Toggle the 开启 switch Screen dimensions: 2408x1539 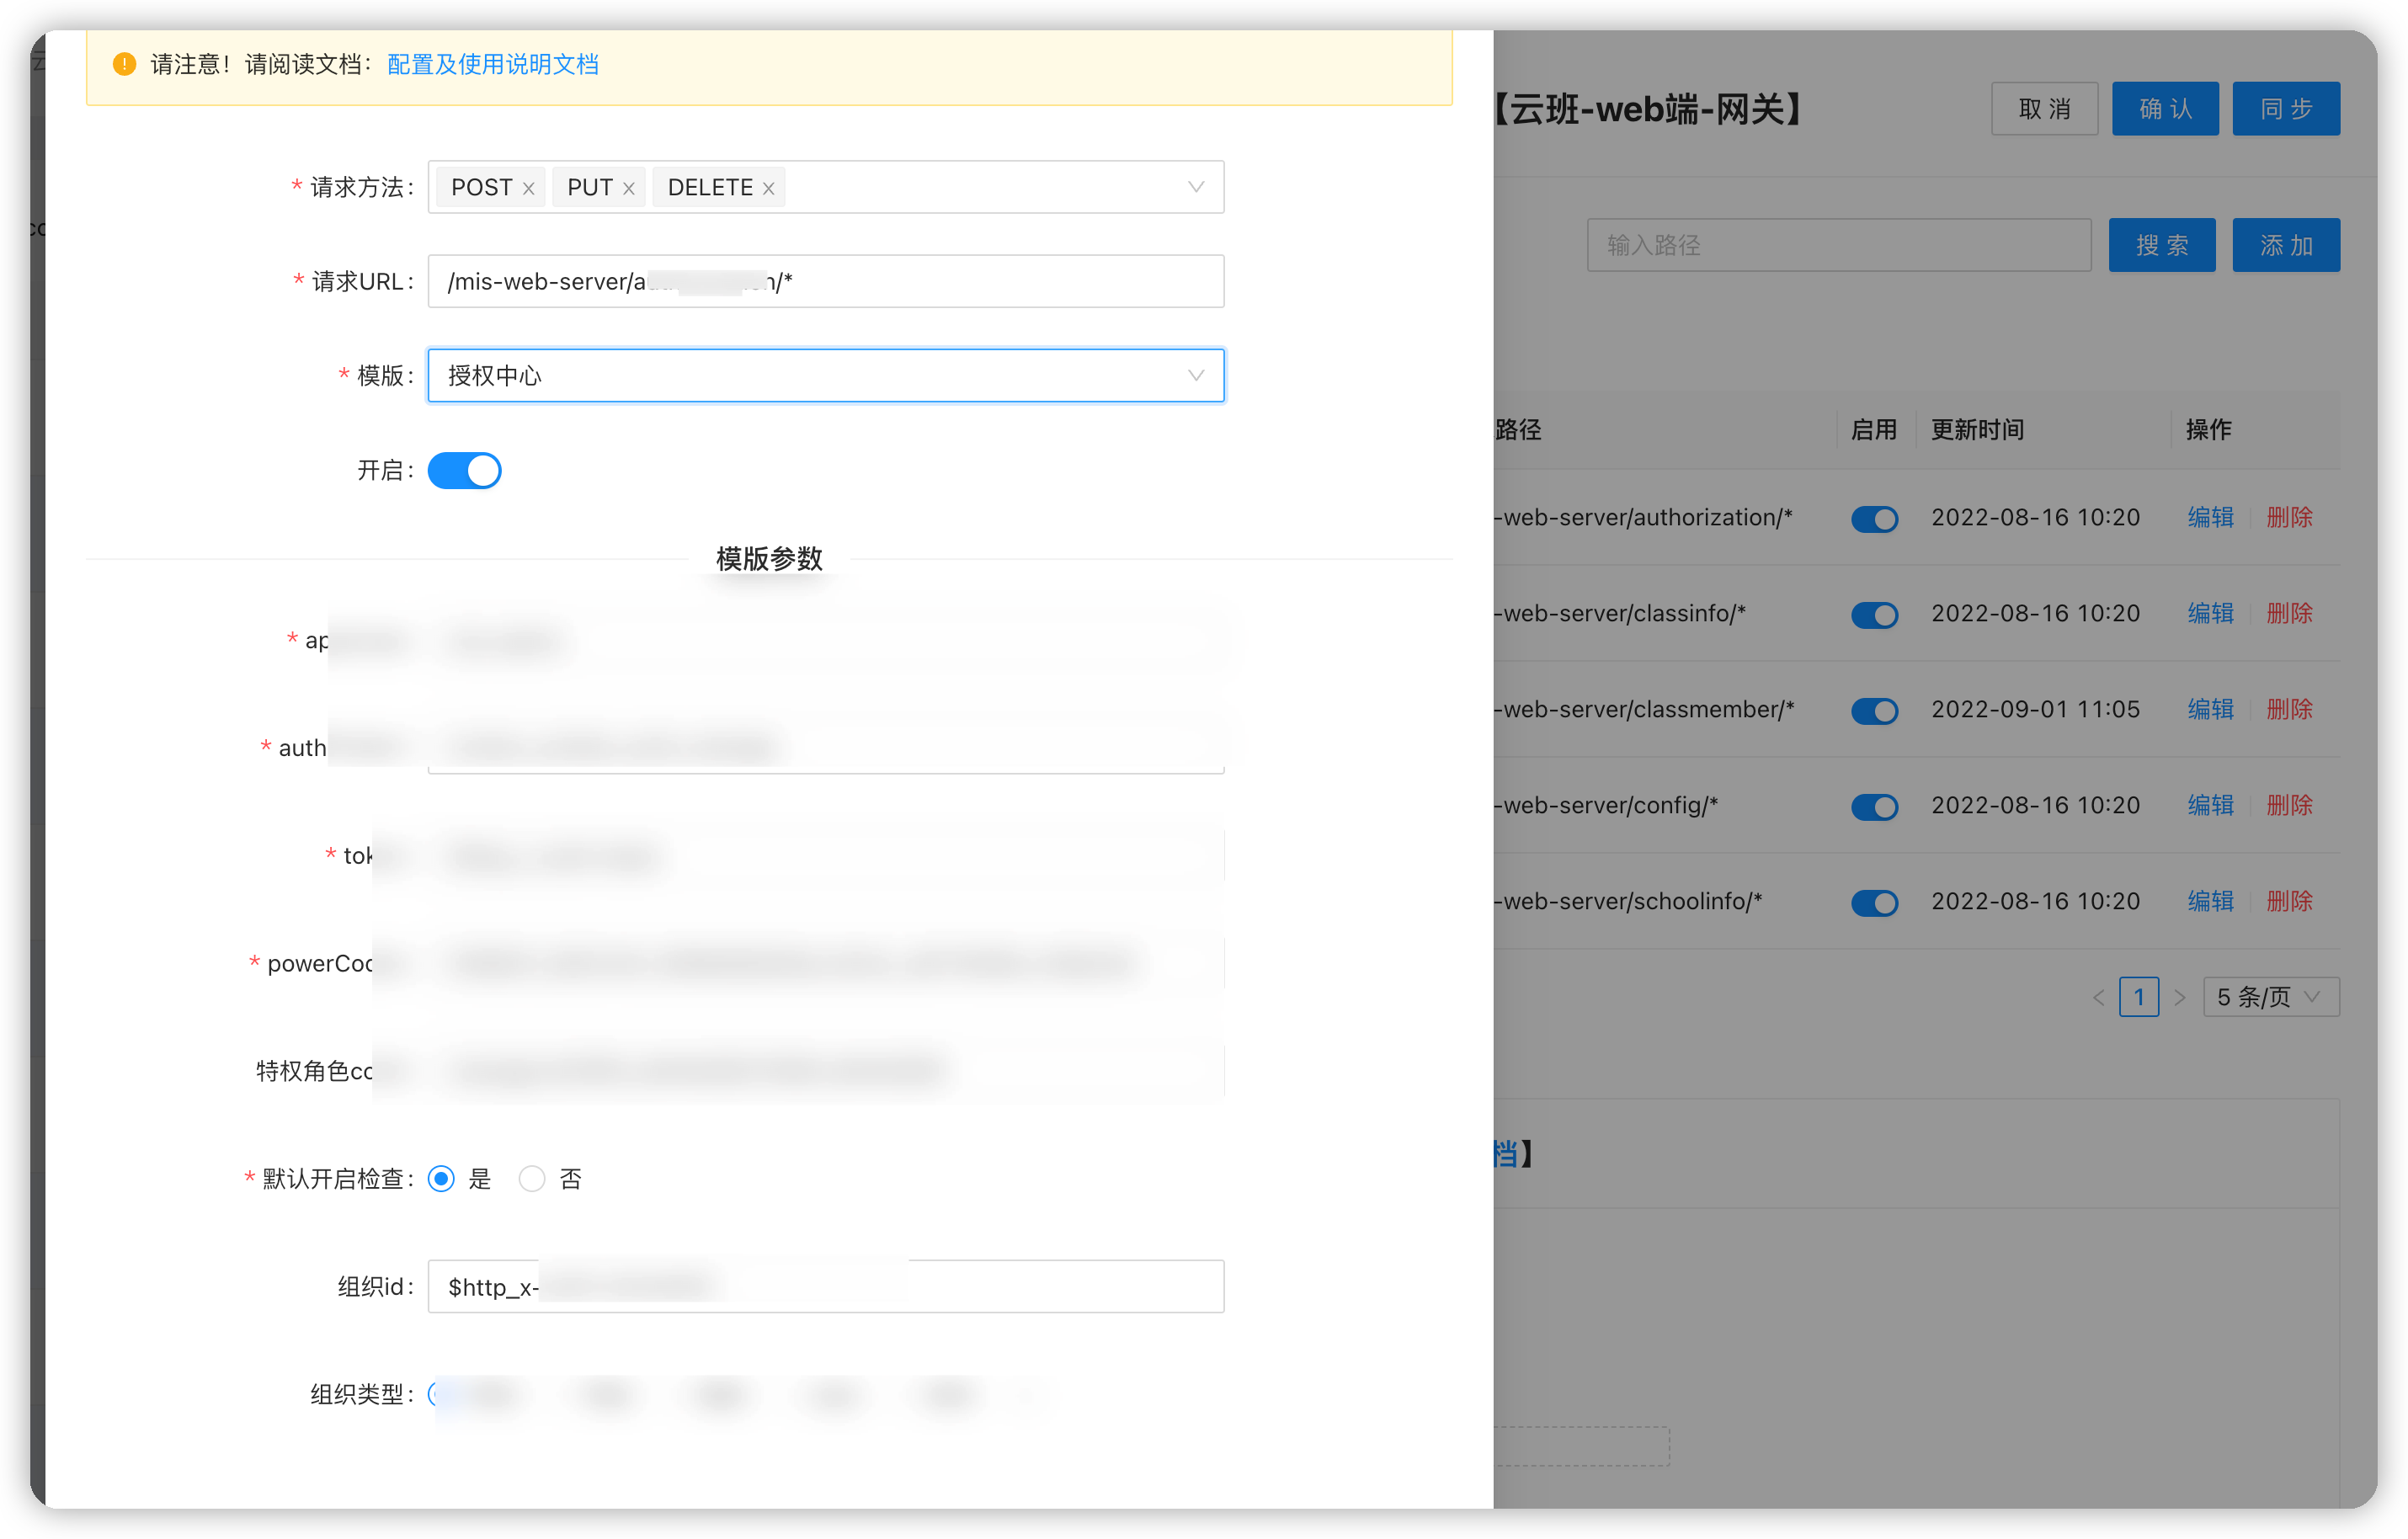tap(464, 470)
